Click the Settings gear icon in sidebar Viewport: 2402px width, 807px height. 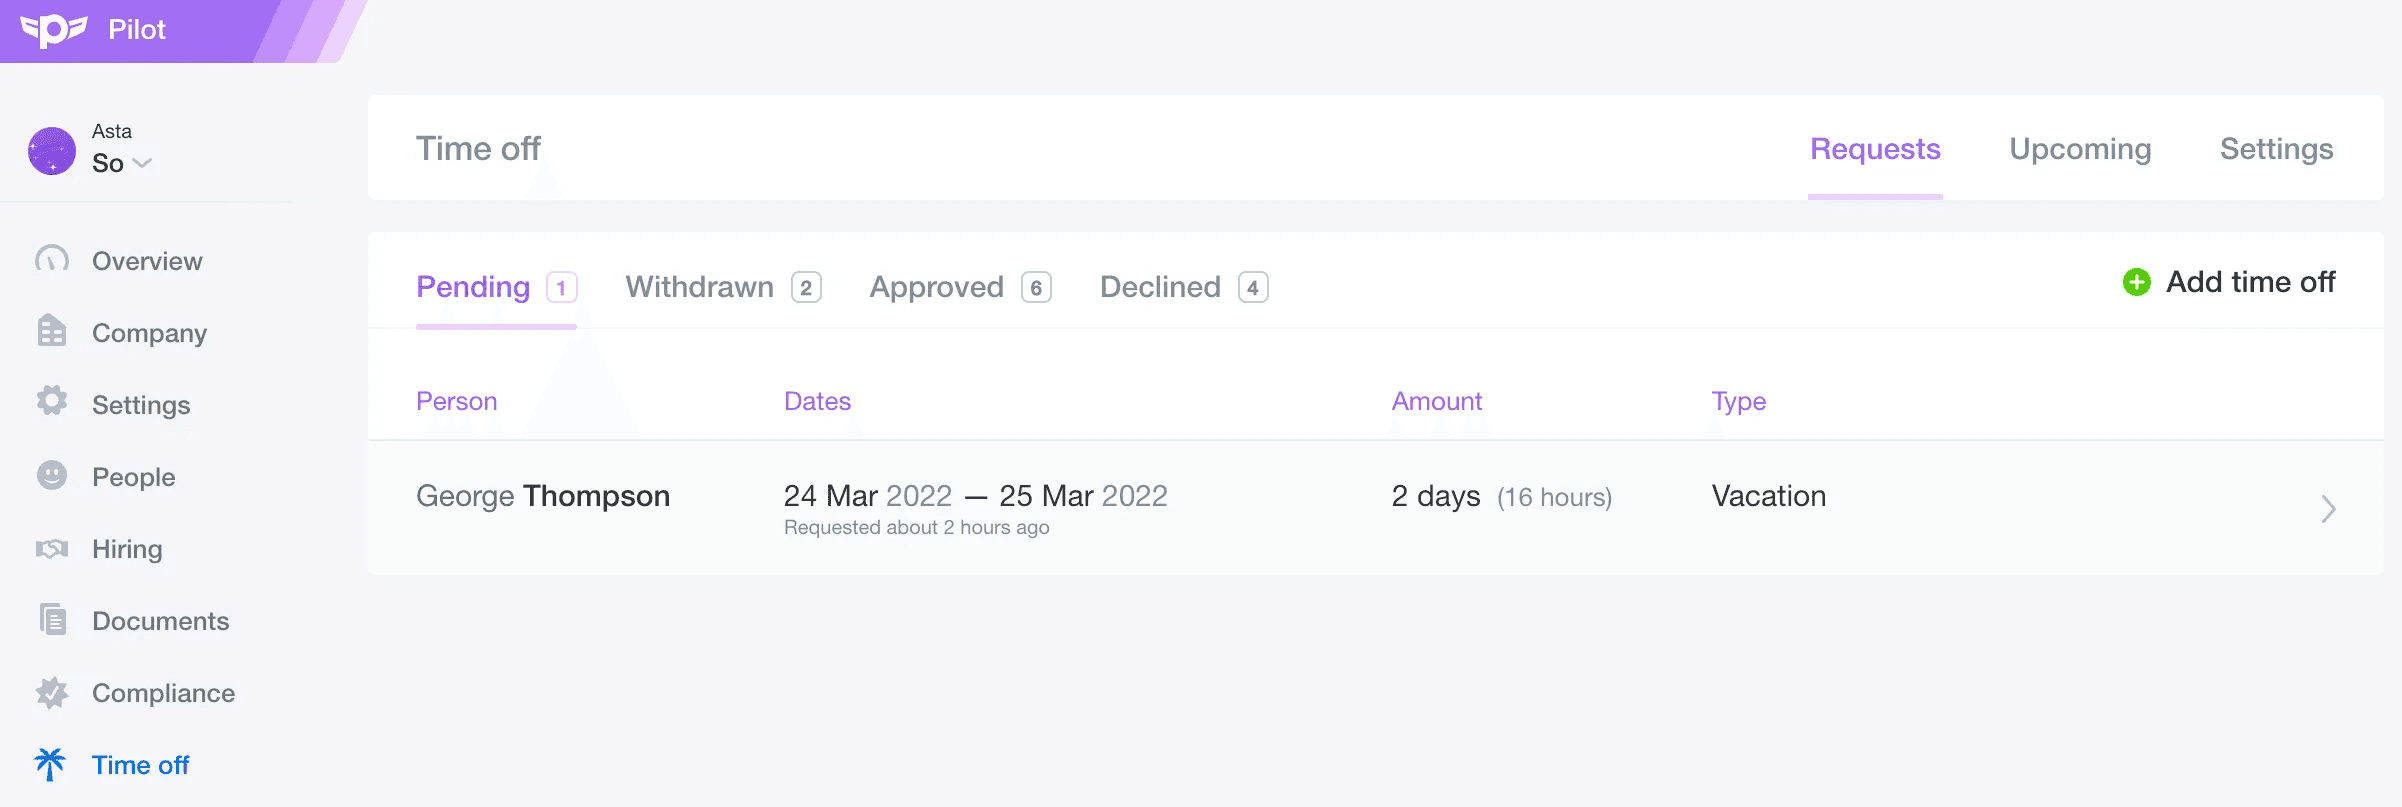coord(52,401)
